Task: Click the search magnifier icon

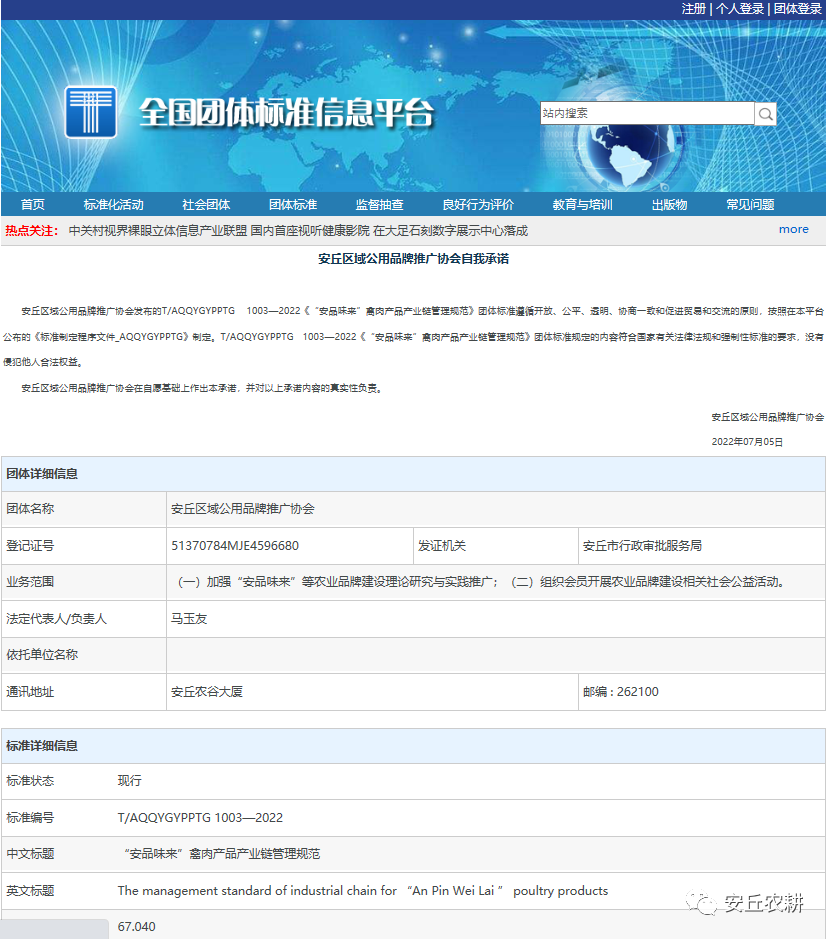Action: pyautogui.click(x=766, y=114)
